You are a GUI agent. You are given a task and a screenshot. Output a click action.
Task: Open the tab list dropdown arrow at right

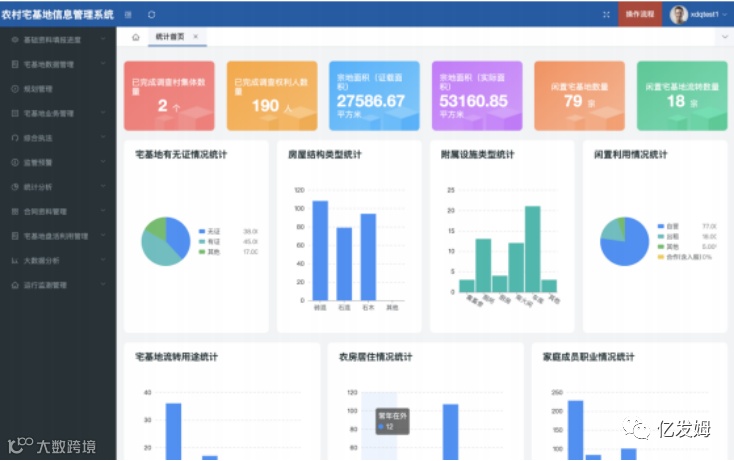click(x=725, y=37)
